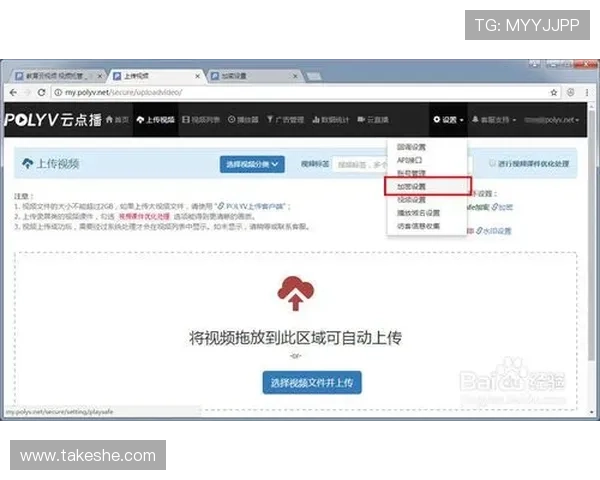Close the 上传视频 browser tab
This screenshot has height=480, width=600.
[197, 76]
